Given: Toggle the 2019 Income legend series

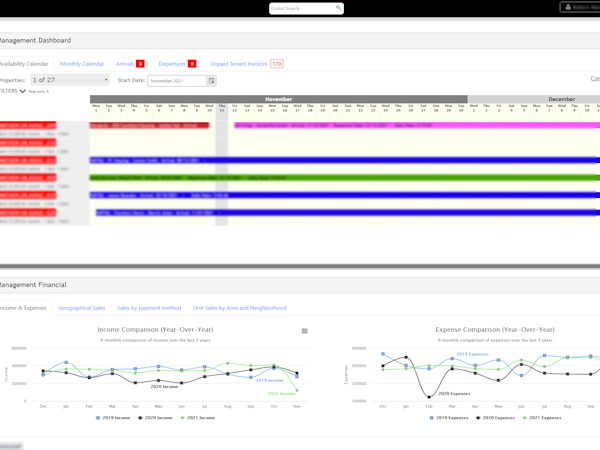Looking at the screenshot, I should coord(113,417).
